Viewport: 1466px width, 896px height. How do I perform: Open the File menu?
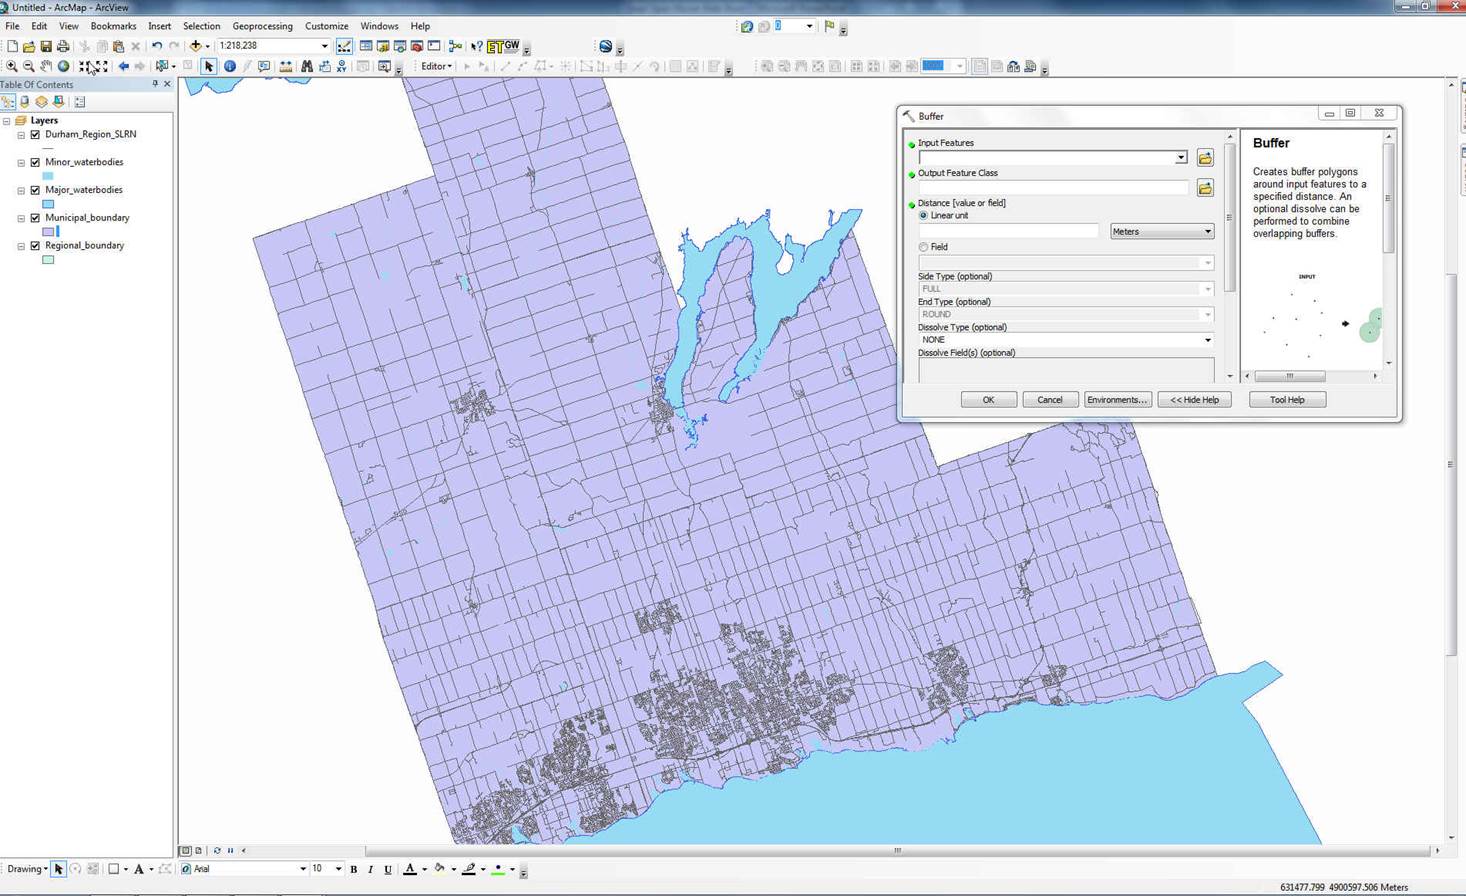[x=12, y=26]
